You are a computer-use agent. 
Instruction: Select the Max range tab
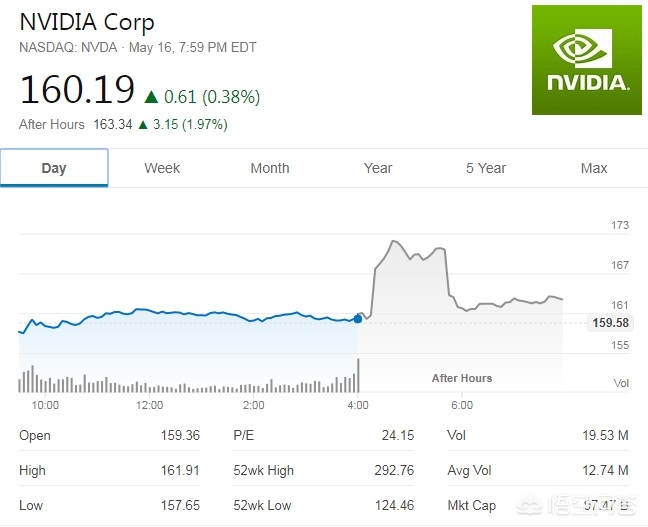[594, 168]
